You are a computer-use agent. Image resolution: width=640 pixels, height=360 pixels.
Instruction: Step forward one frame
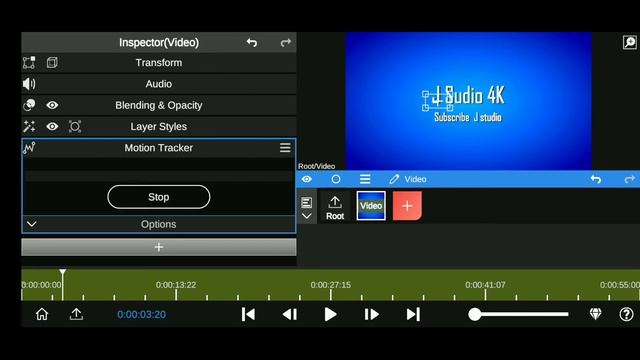[x=371, y=314]
